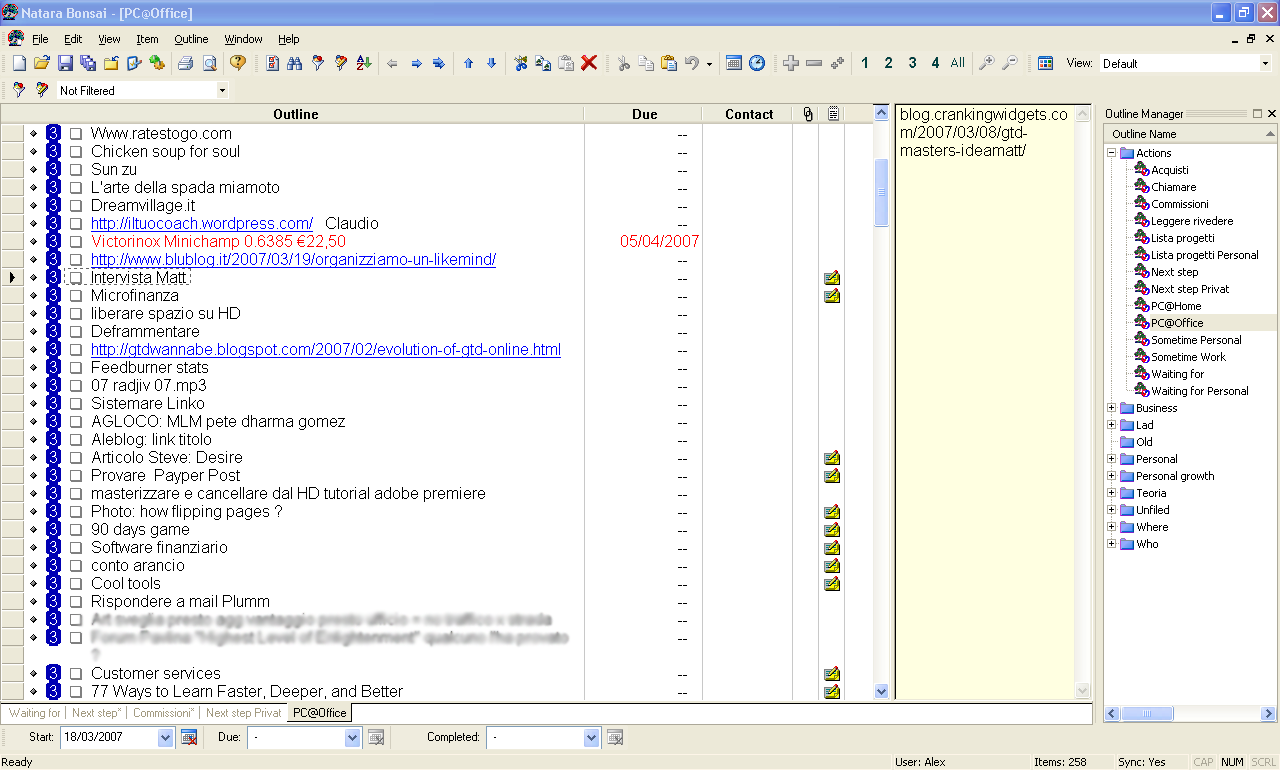The height and width of the screenshot is (770, 1280).
Task: Expand all with plus icon
Action: point(791,63)
